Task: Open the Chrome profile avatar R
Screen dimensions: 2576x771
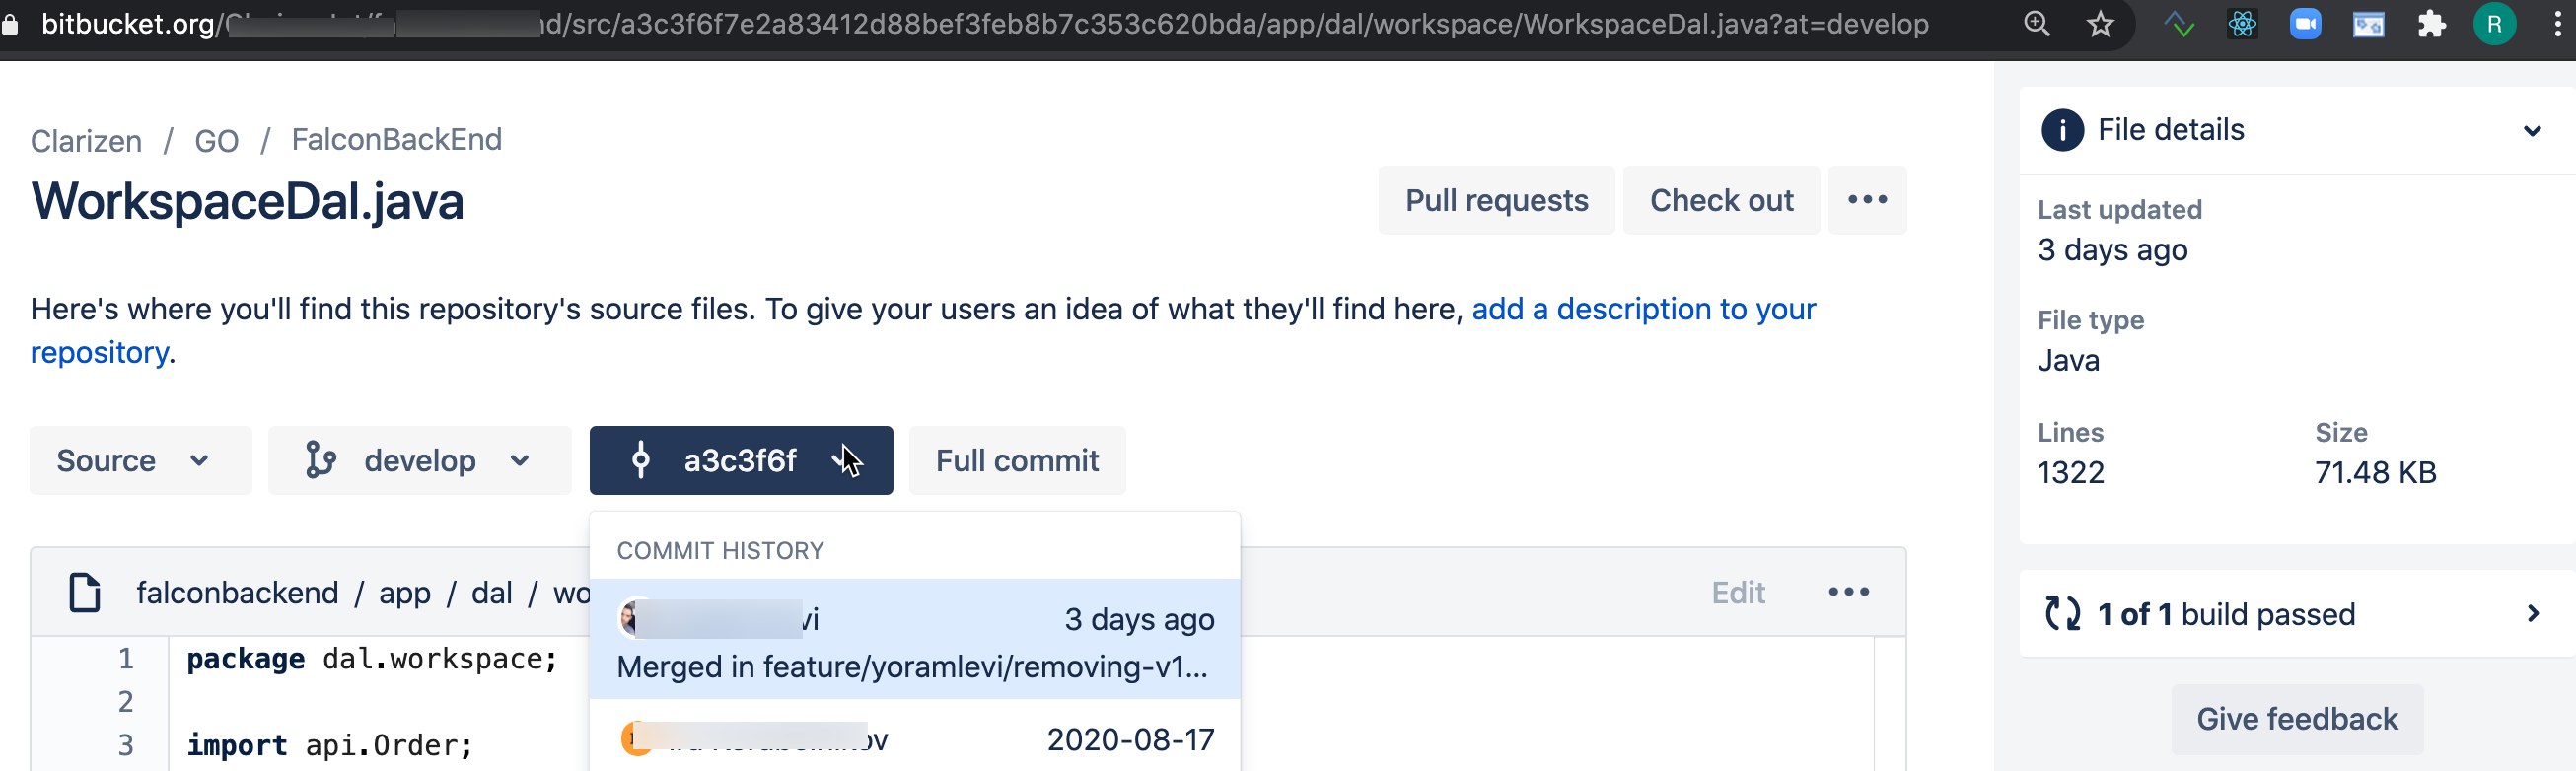Action: click(2494, 24)
